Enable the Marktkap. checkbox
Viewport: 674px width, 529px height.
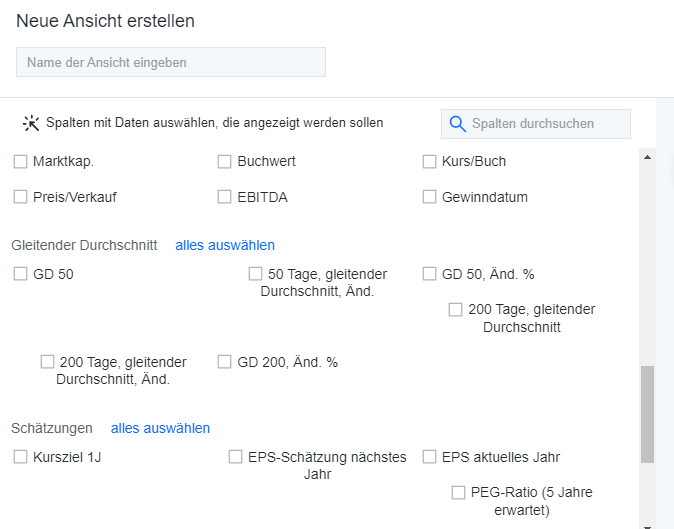click(21, 161)
